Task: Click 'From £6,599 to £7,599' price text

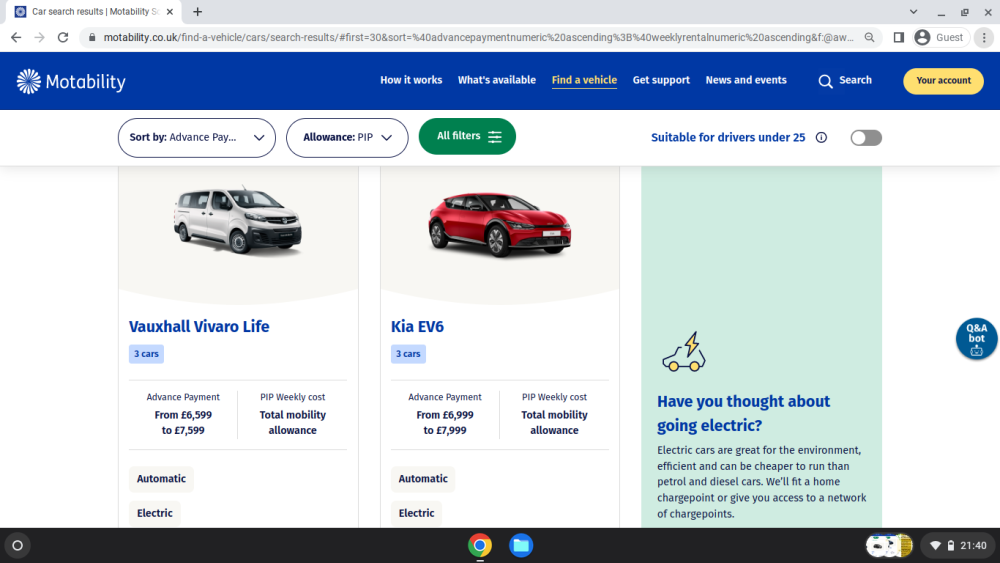Action: pos(183,423)
